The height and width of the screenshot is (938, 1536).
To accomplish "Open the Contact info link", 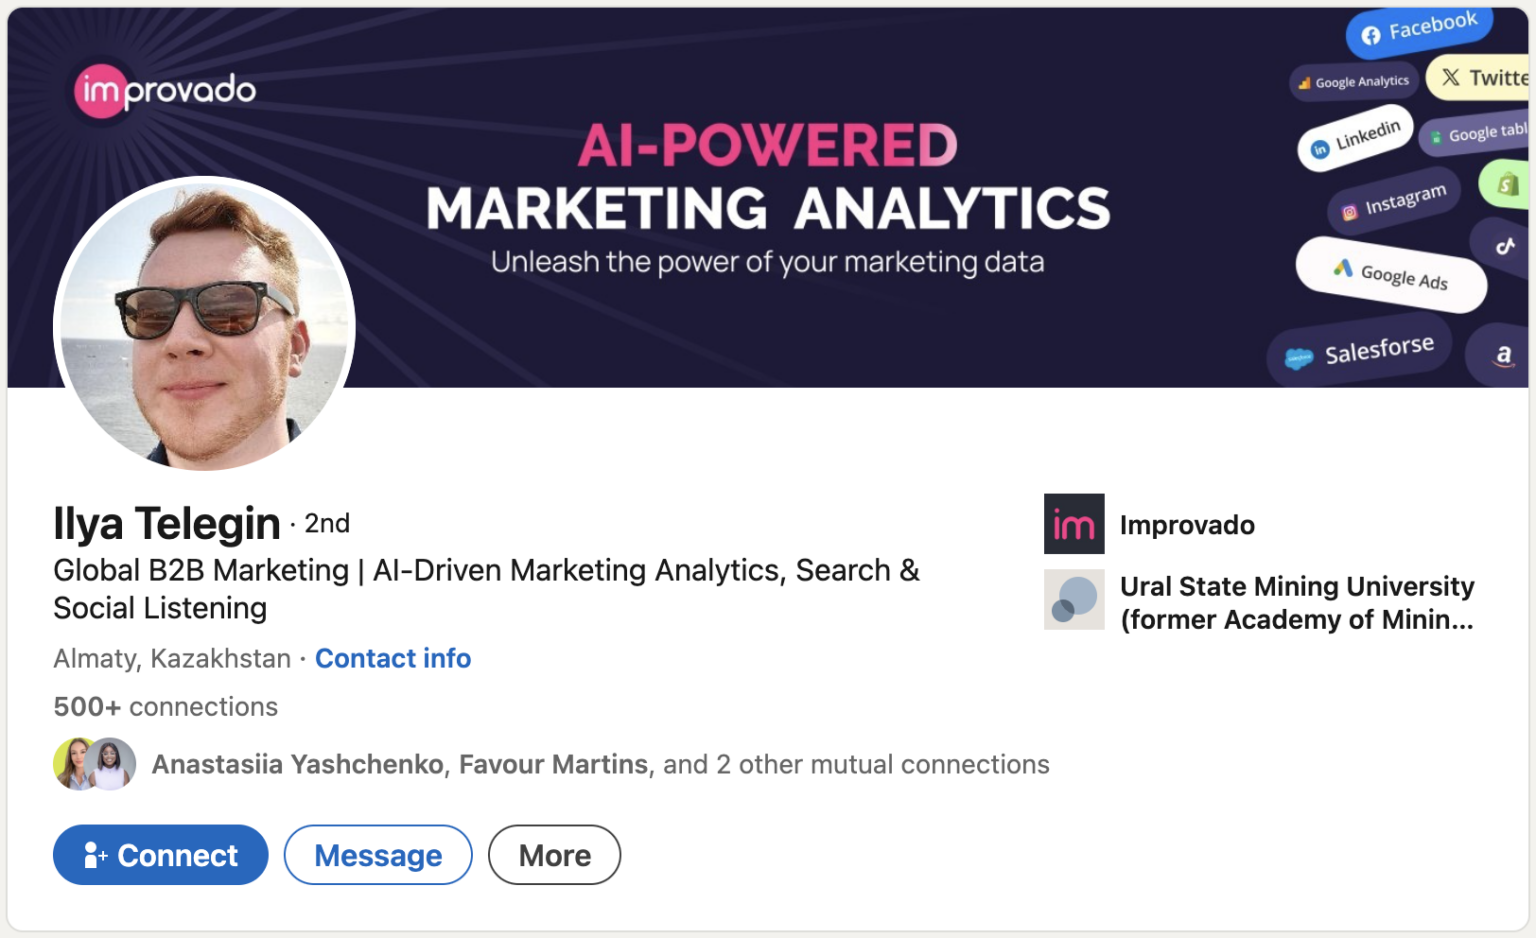I will (x=393, y=658).
